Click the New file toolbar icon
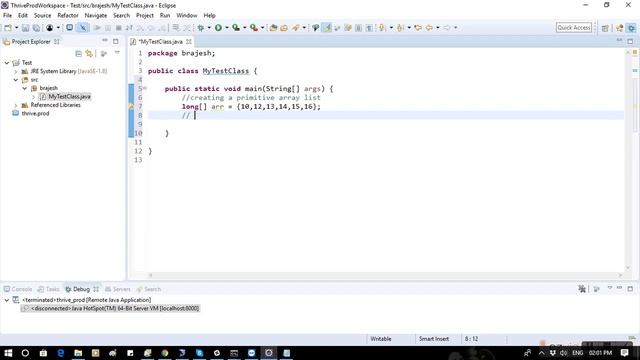Image resolution: width=640 pixels, height=360 pixels. (8, 28)
